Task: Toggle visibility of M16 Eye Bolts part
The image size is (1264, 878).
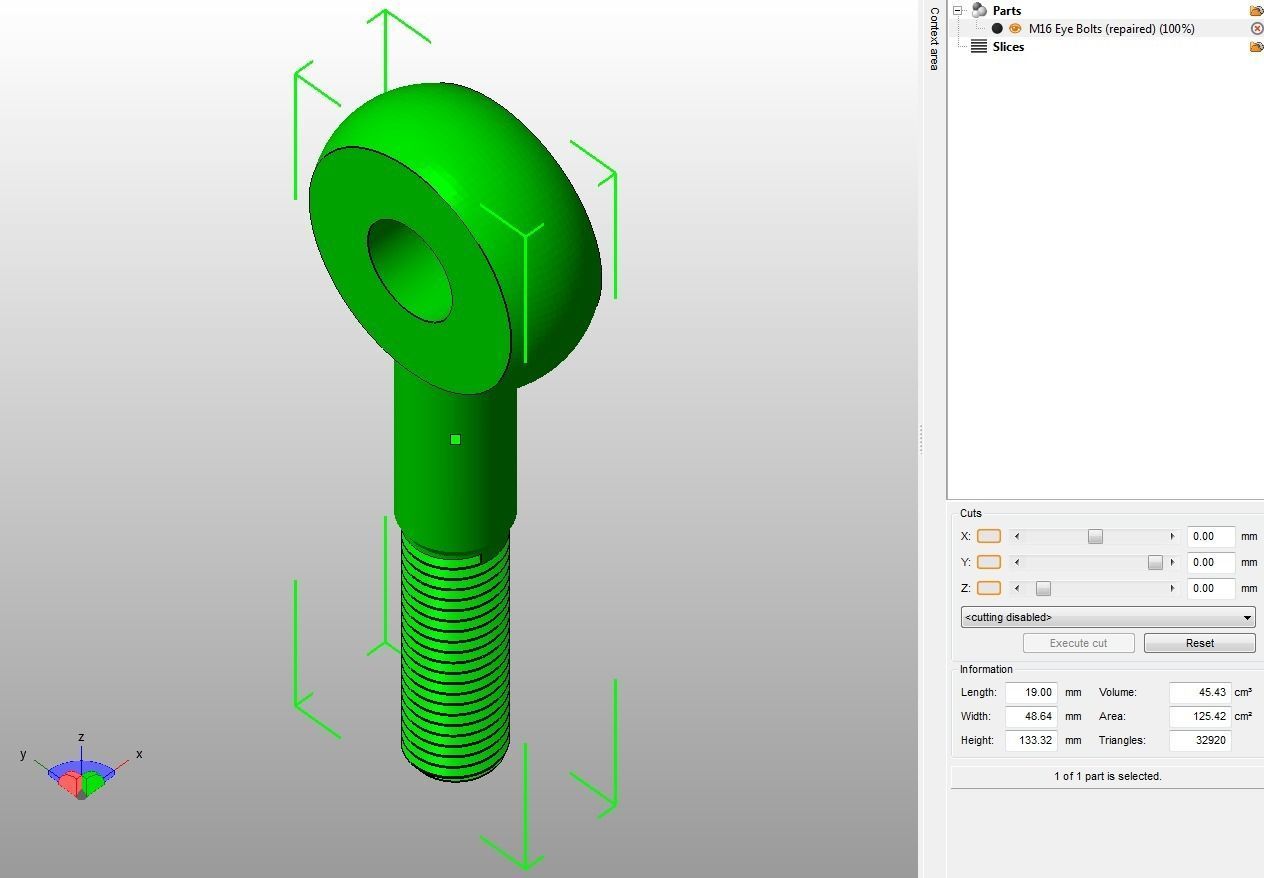Action: pyautogui.click(x=1015, y=28)
